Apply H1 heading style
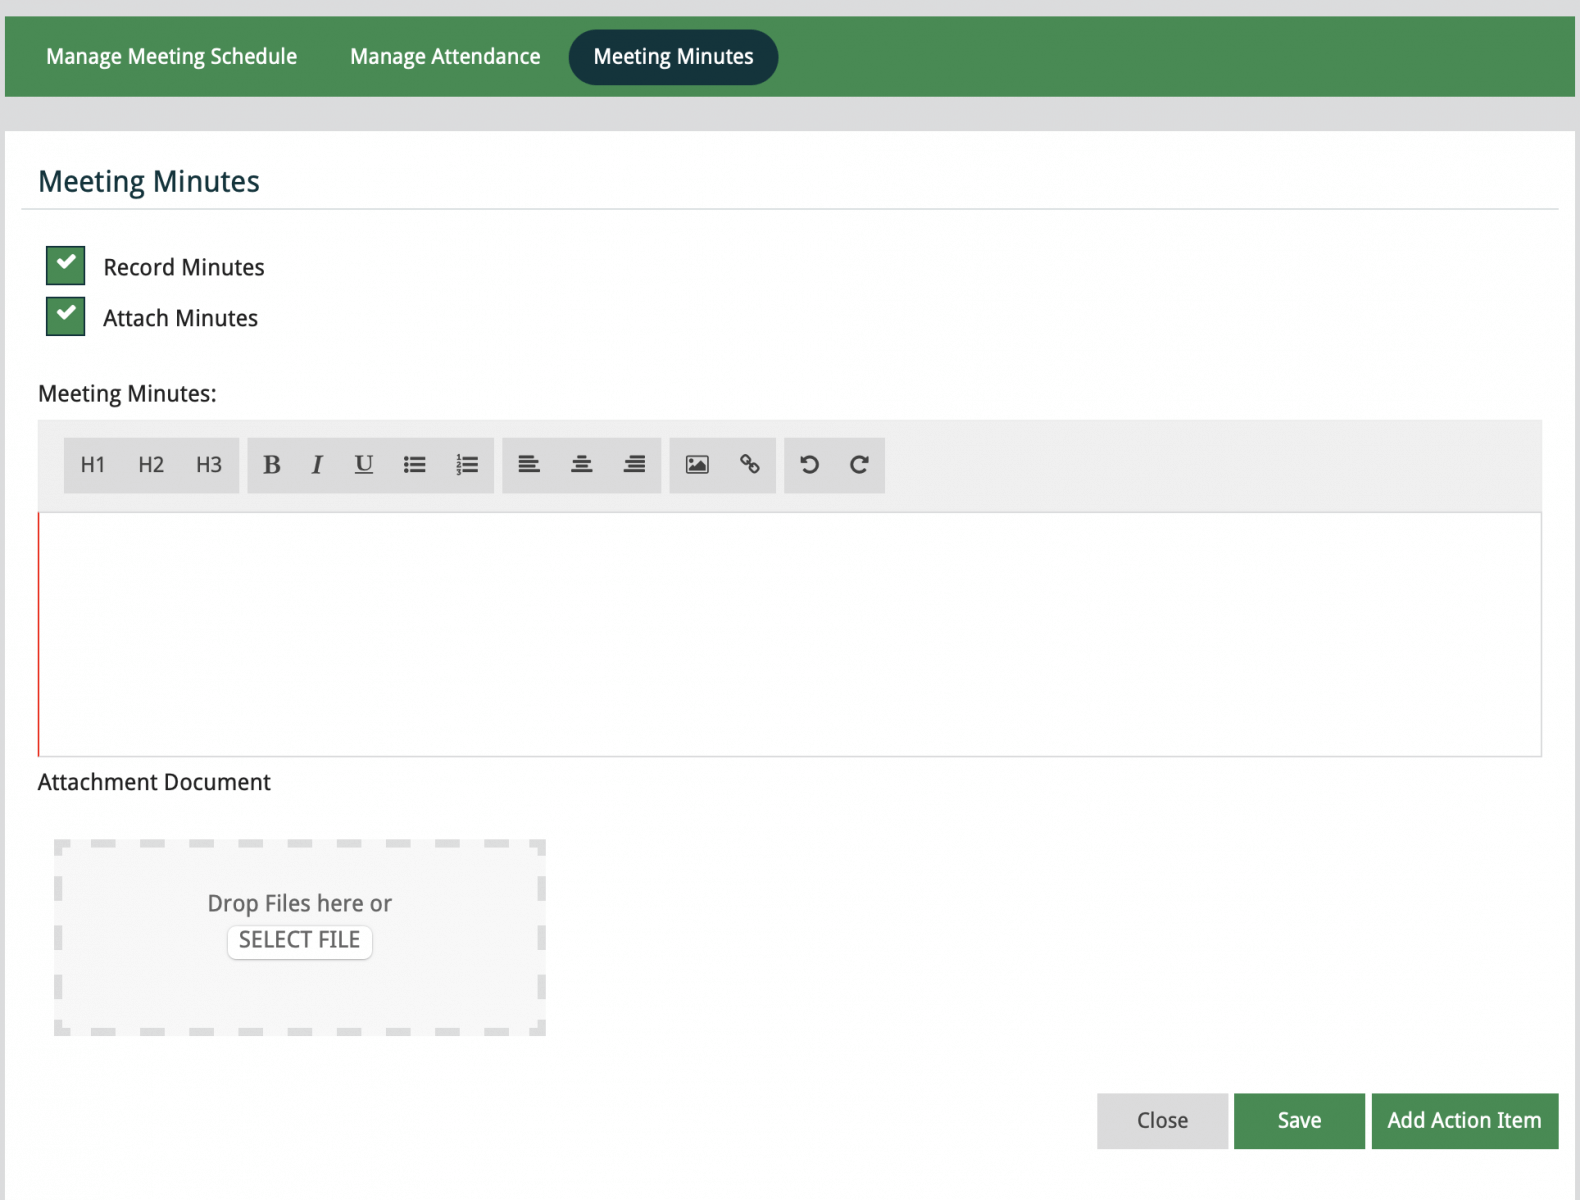The height and width of the screenshot is (1200, 1580). point(93,465)
